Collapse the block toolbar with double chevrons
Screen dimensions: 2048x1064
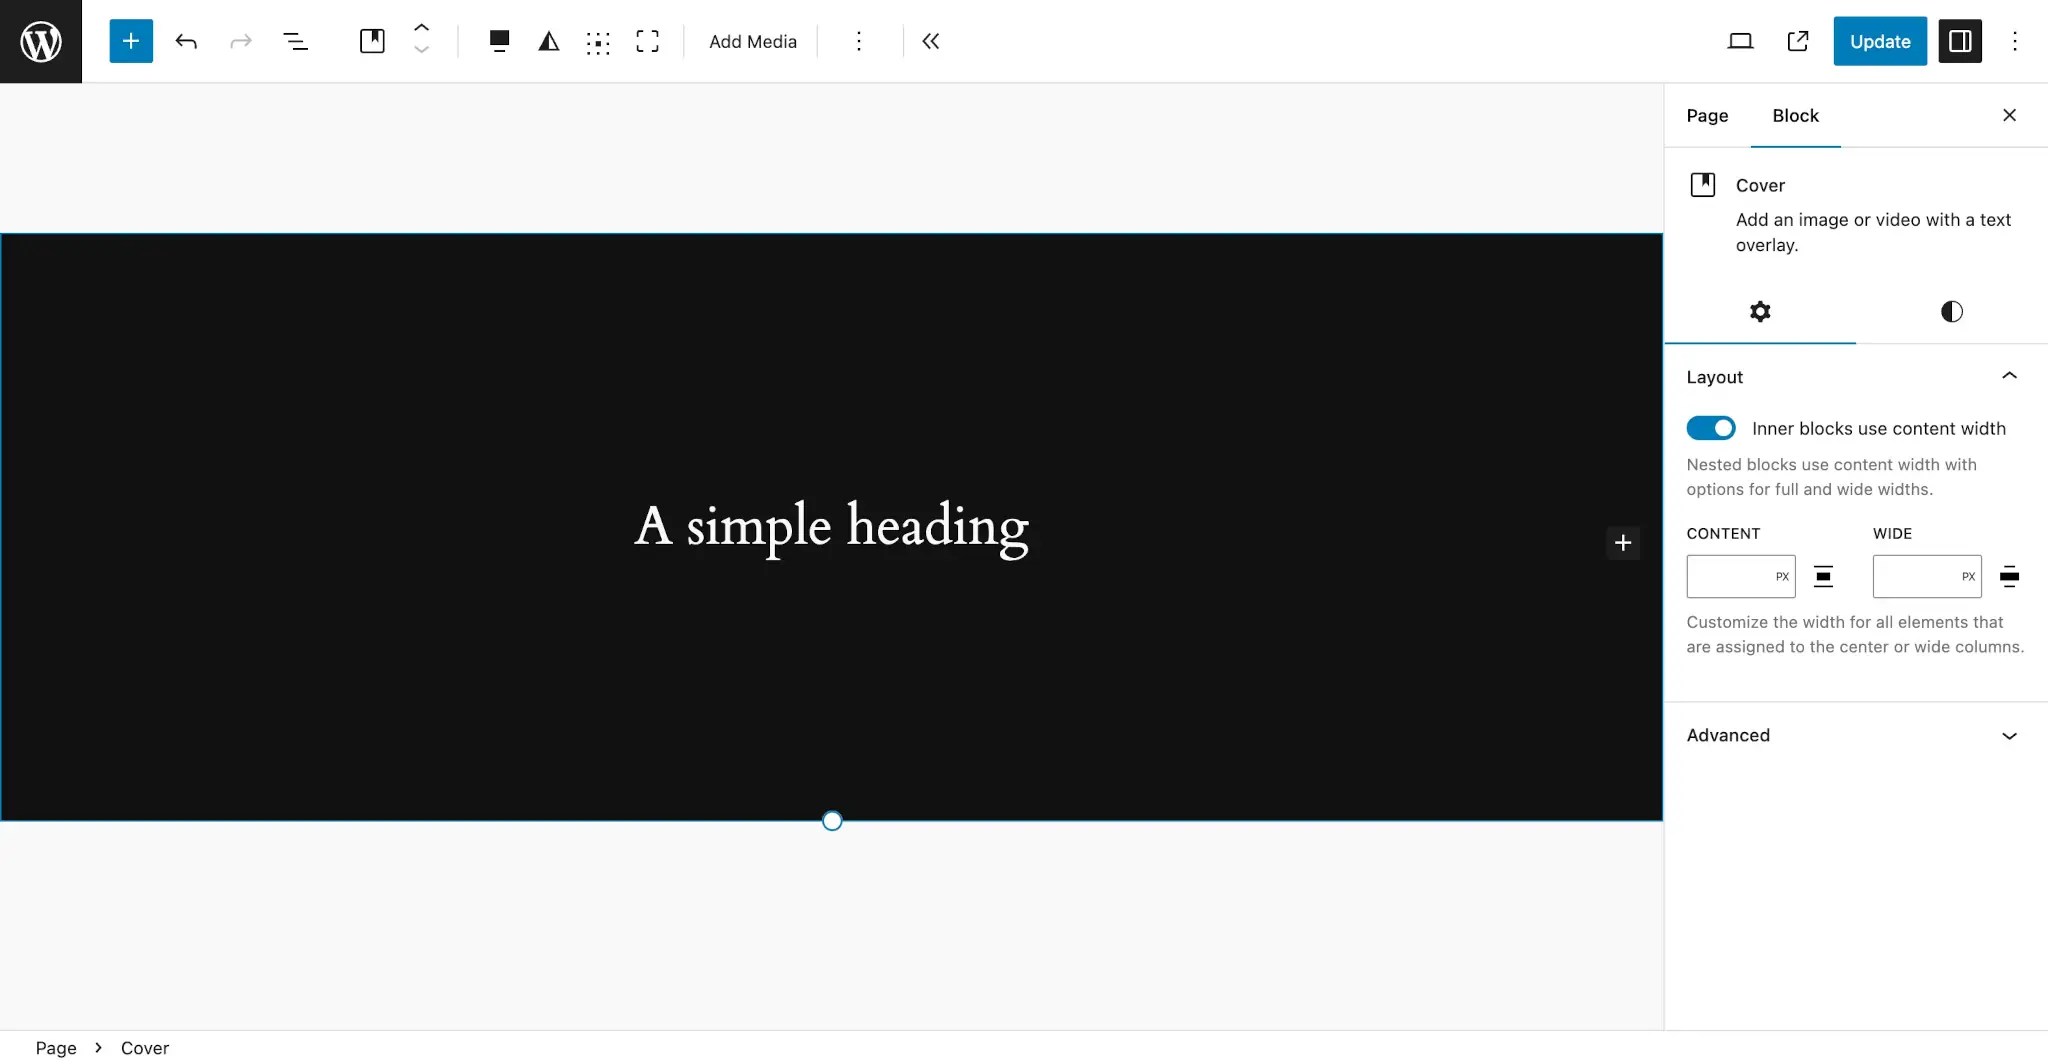click(x=930, y=41)
